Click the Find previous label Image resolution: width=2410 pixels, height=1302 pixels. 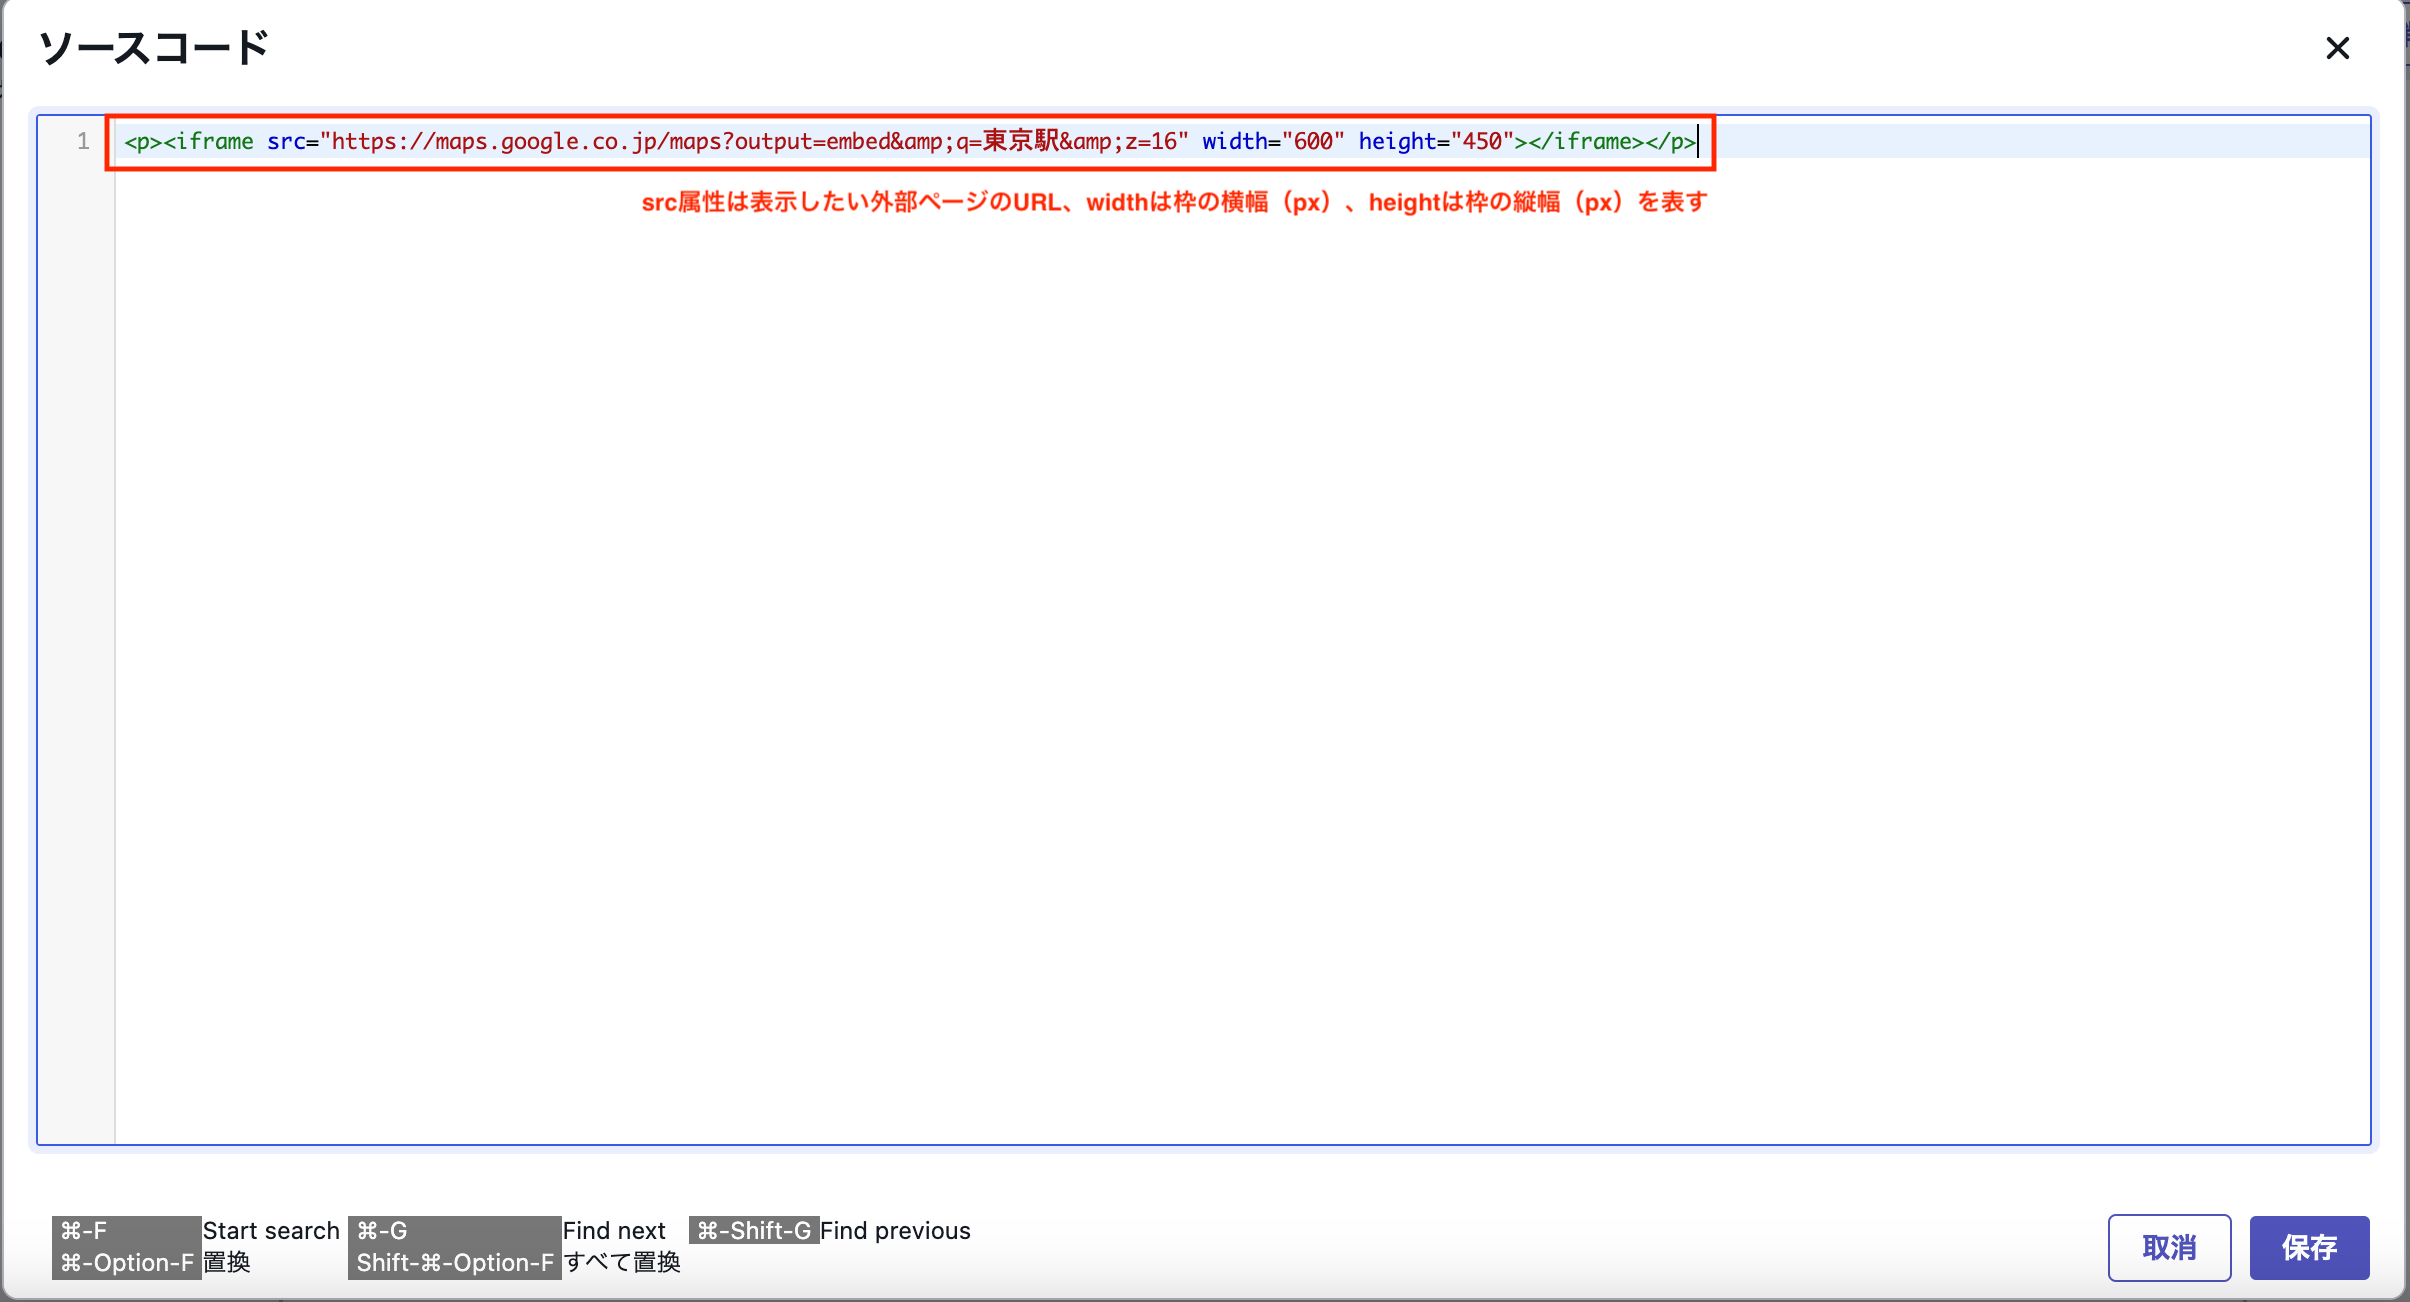point(895,1231)
